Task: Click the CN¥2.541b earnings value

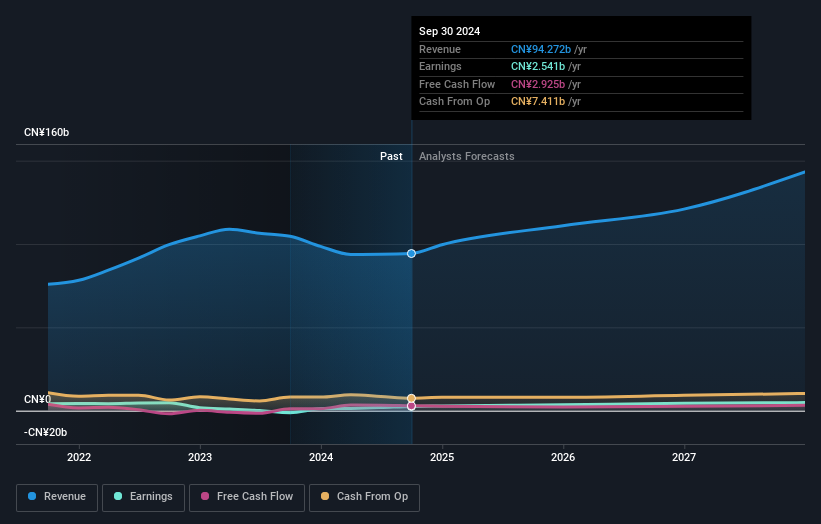Action: click(x=538, y=66)
